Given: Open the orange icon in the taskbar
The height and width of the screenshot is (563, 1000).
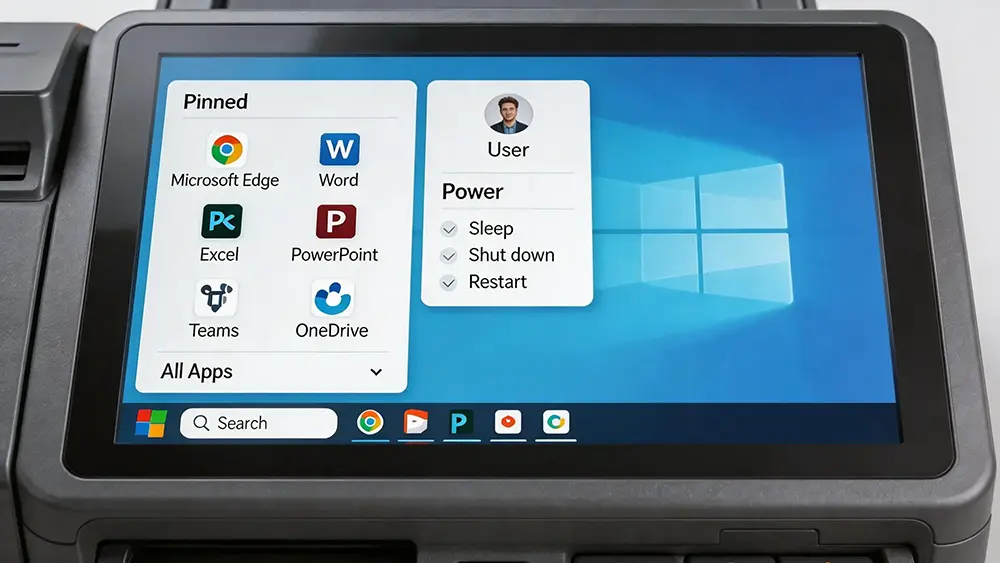Looking at the screenshot, I should 415,423.
